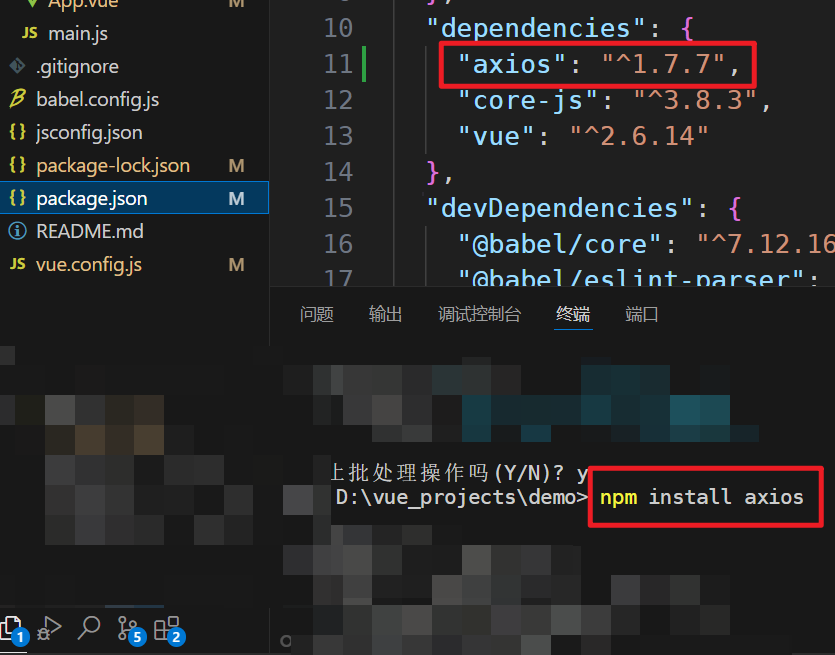Open the Run and Debug icon
This screenshot has height=655, width=835.
[50, 628]
